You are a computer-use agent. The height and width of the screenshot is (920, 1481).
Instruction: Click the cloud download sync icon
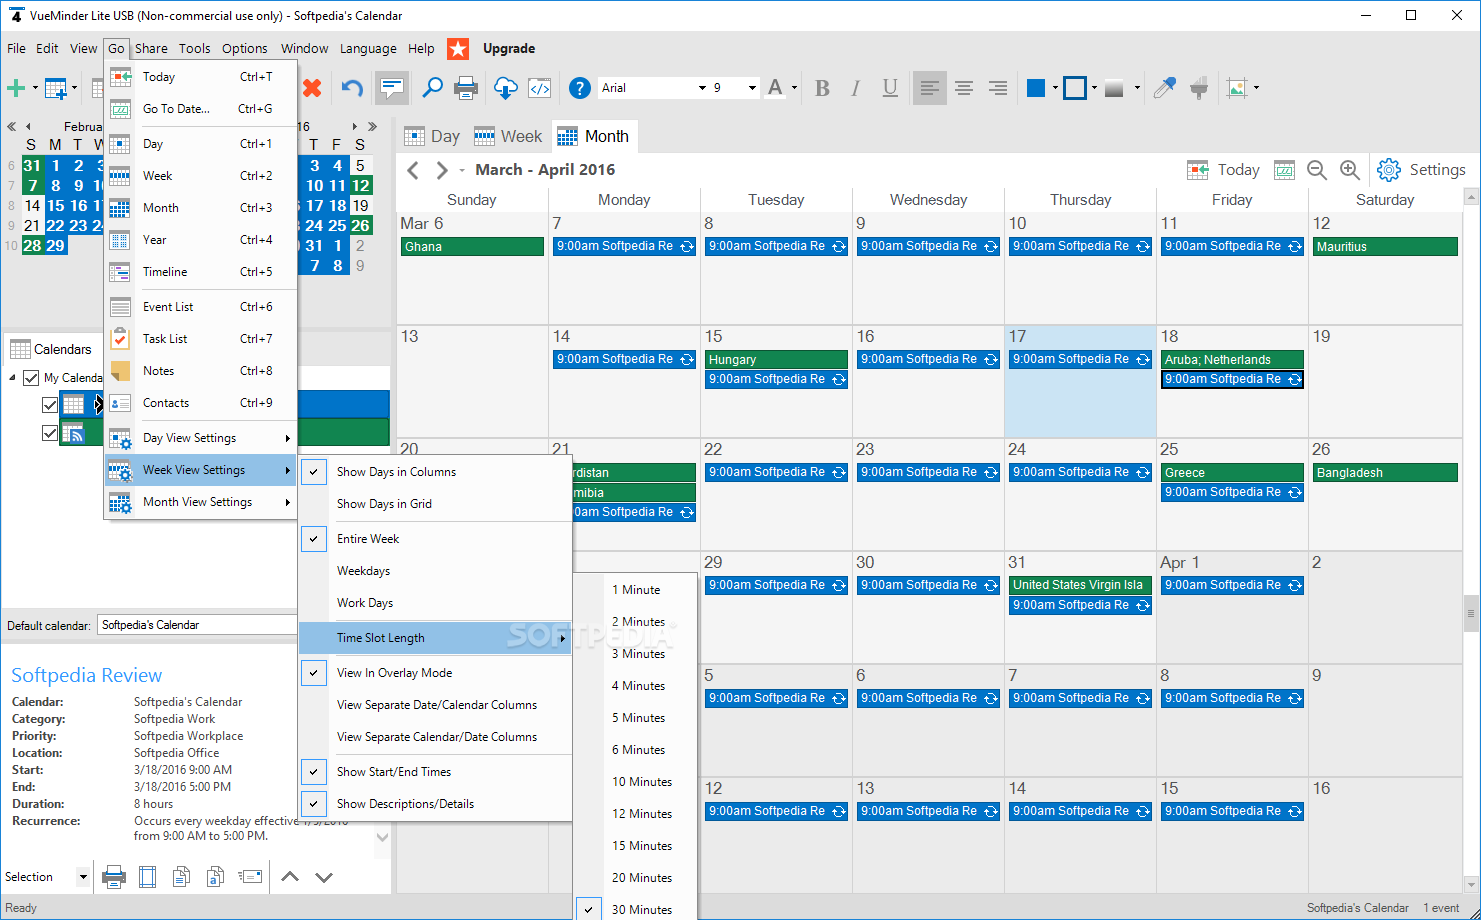506,88
